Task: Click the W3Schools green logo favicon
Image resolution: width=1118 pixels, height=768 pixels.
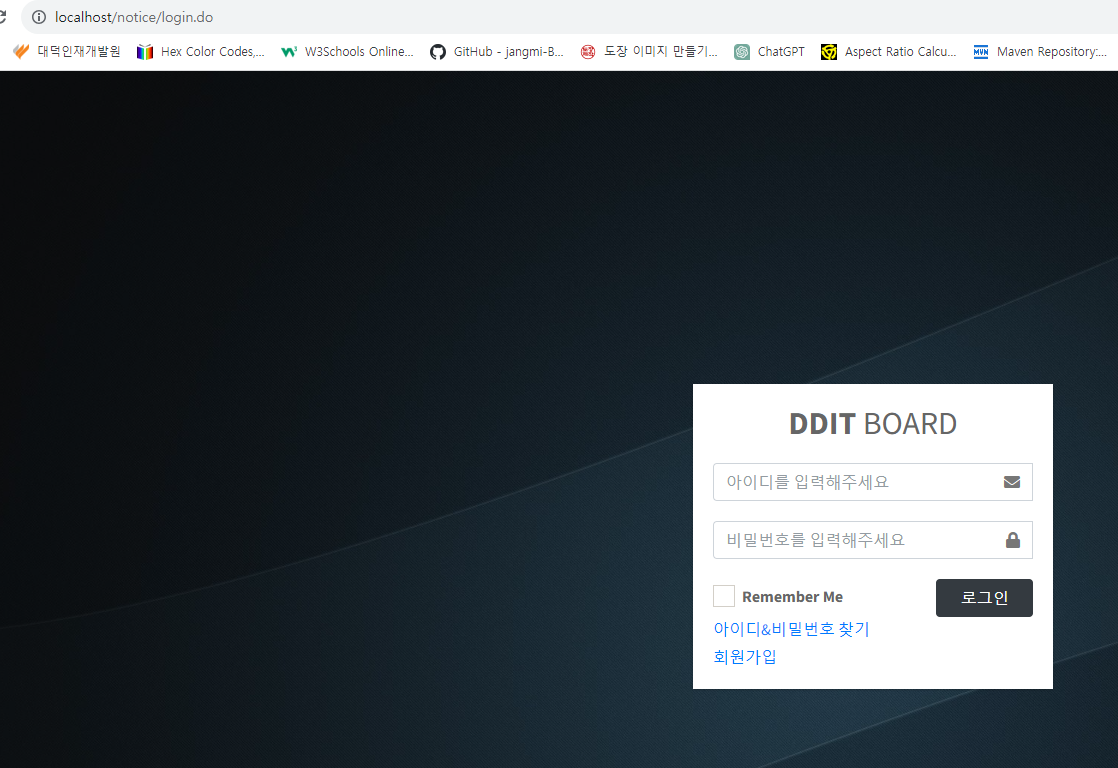Action: [289, 51]
